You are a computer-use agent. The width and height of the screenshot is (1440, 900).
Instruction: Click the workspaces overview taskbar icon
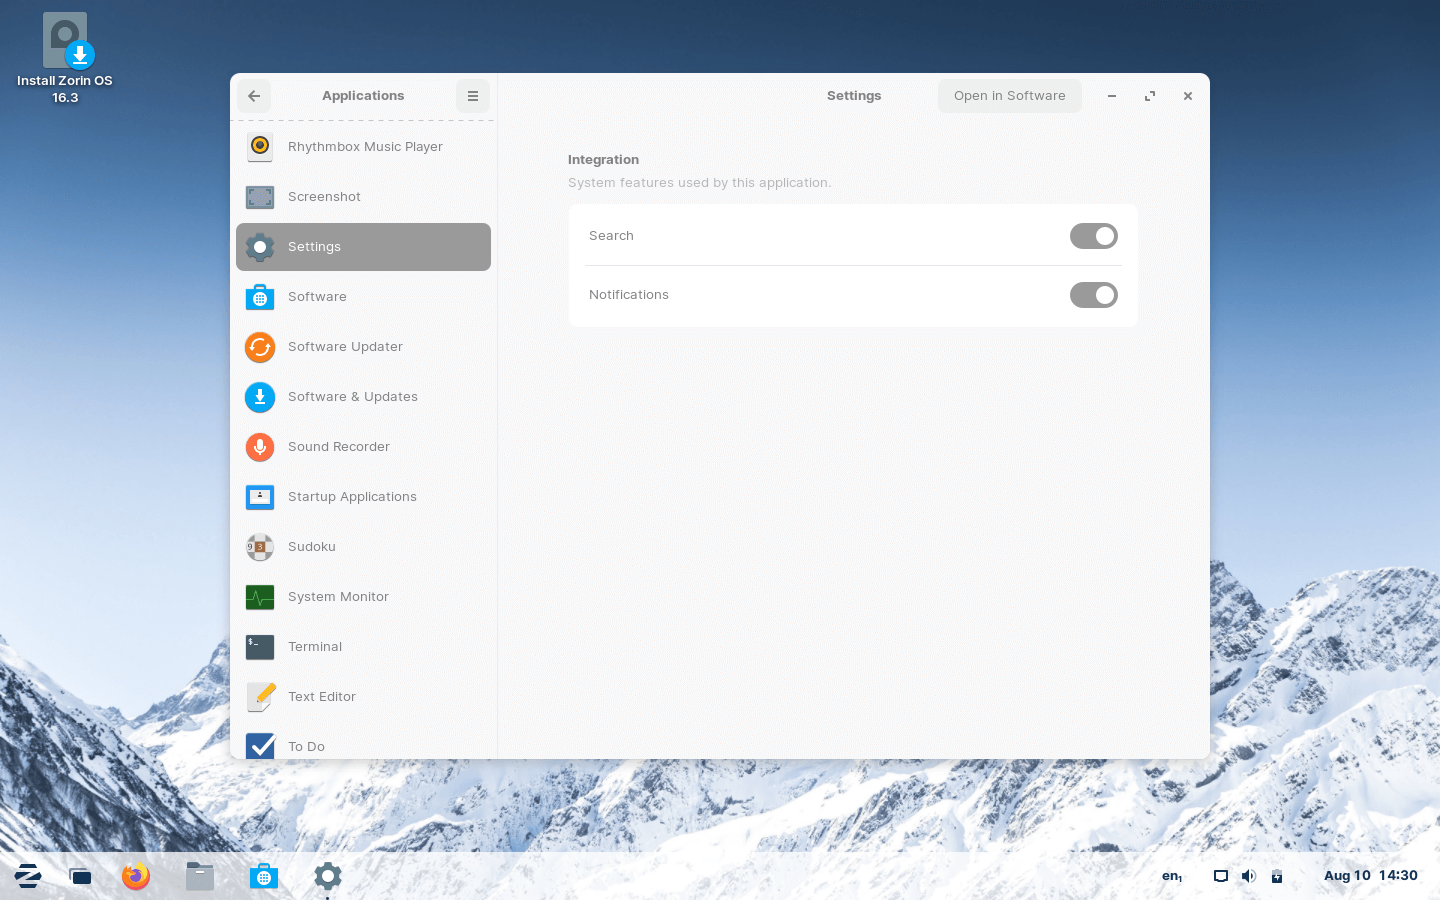[x=80, y=877]
